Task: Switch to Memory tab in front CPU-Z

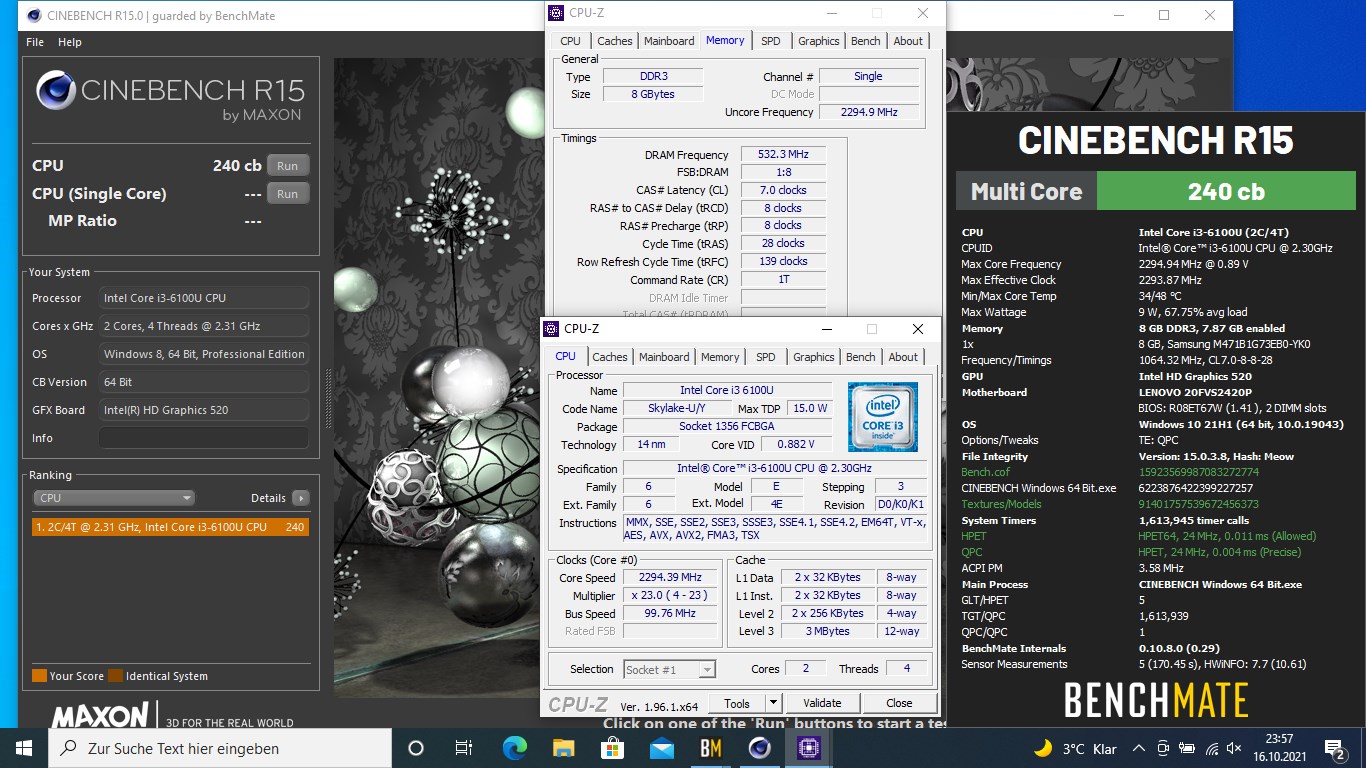Action: point(720,357)
